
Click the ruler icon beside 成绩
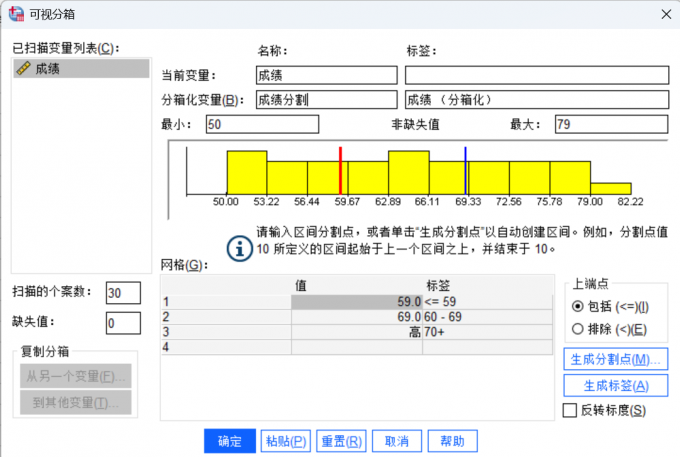tap(23, 68)
